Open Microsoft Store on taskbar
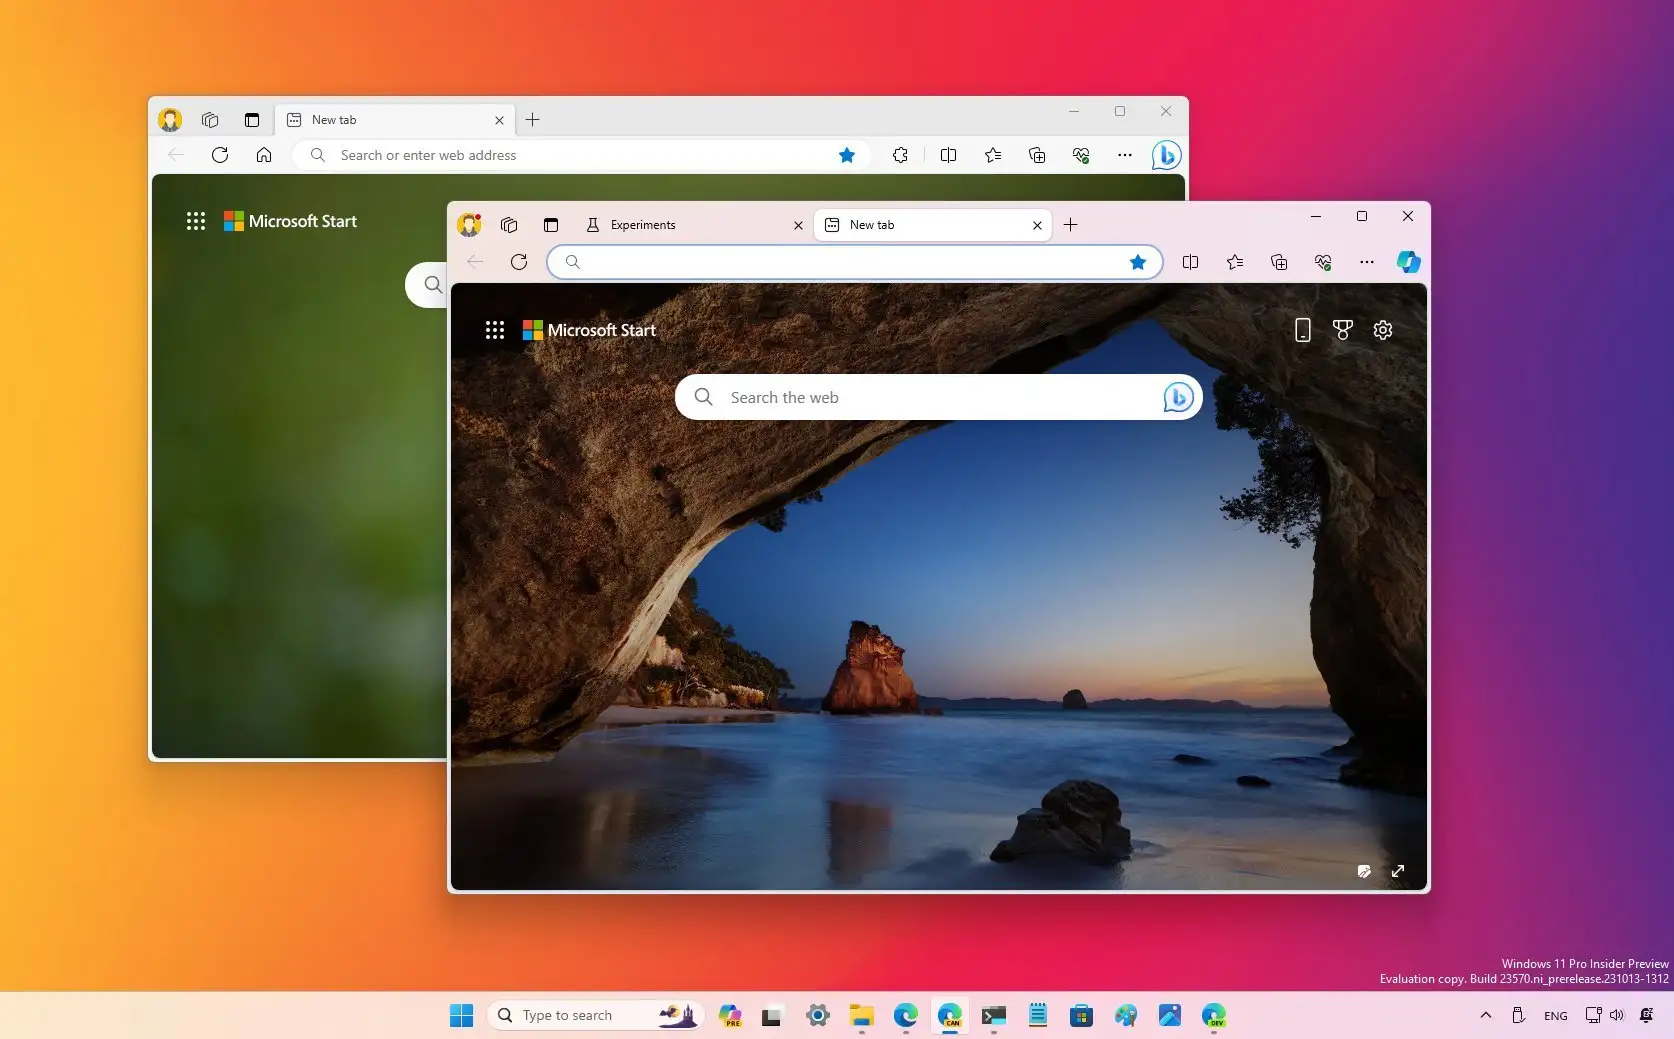 pos(1081,1016)
